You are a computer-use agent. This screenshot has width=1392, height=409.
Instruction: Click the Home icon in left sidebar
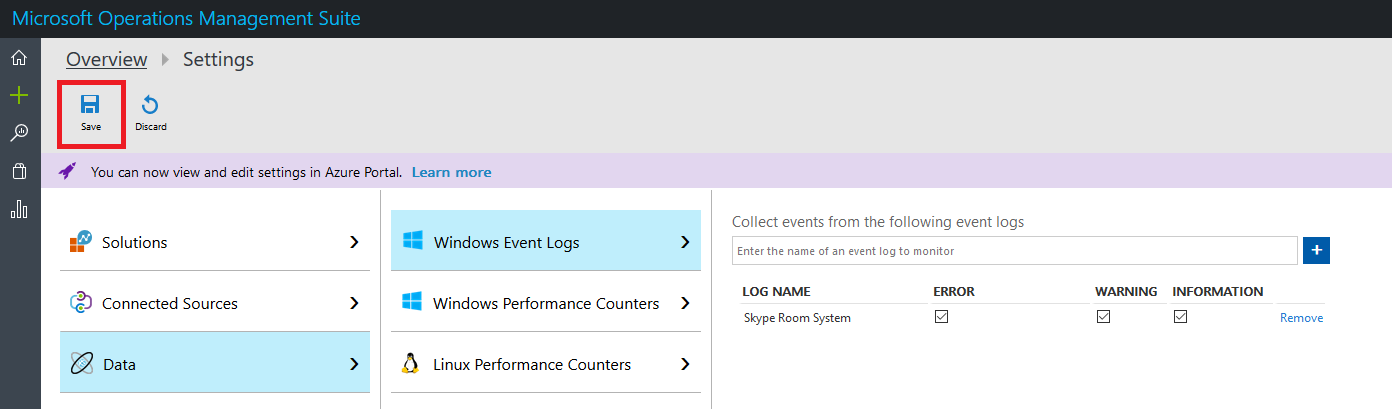tap(19, 58)
